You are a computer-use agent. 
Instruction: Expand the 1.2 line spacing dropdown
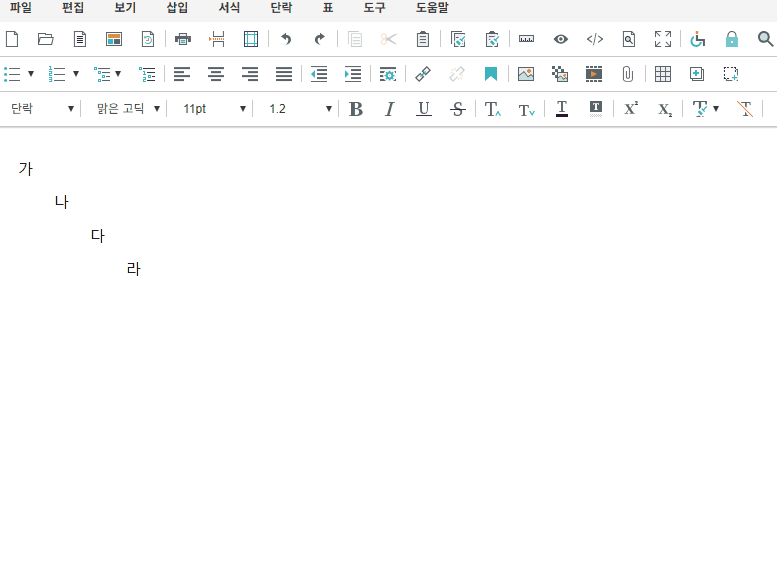tap(300, 109)
